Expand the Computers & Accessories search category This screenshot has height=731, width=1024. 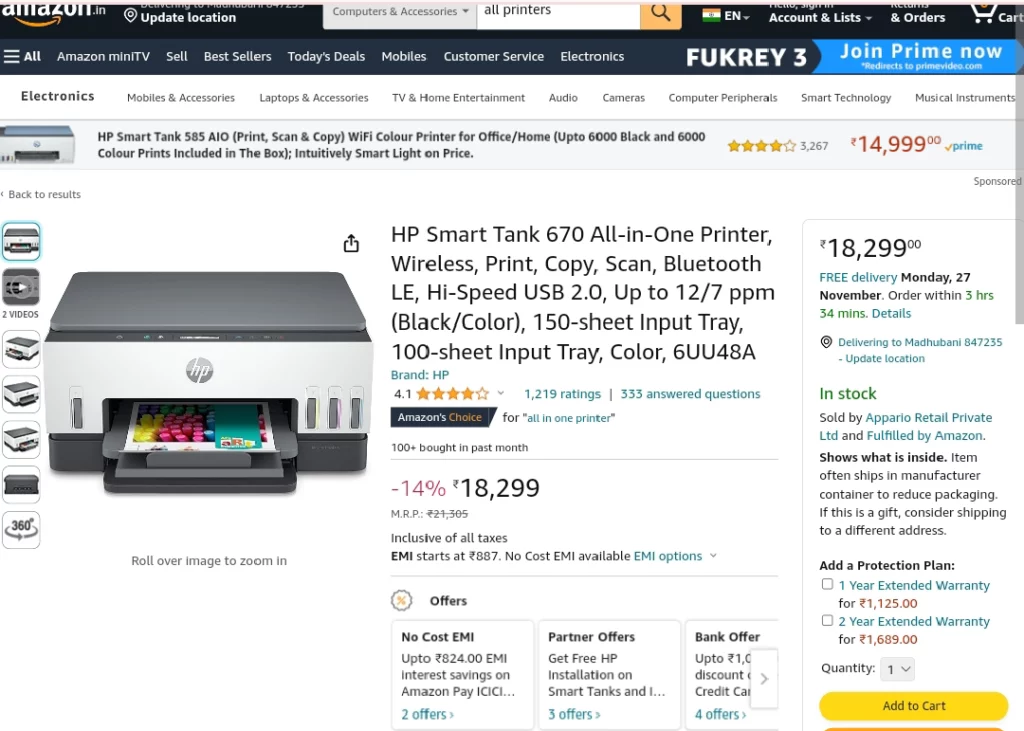pyautogui.click(x=400, y=13)
